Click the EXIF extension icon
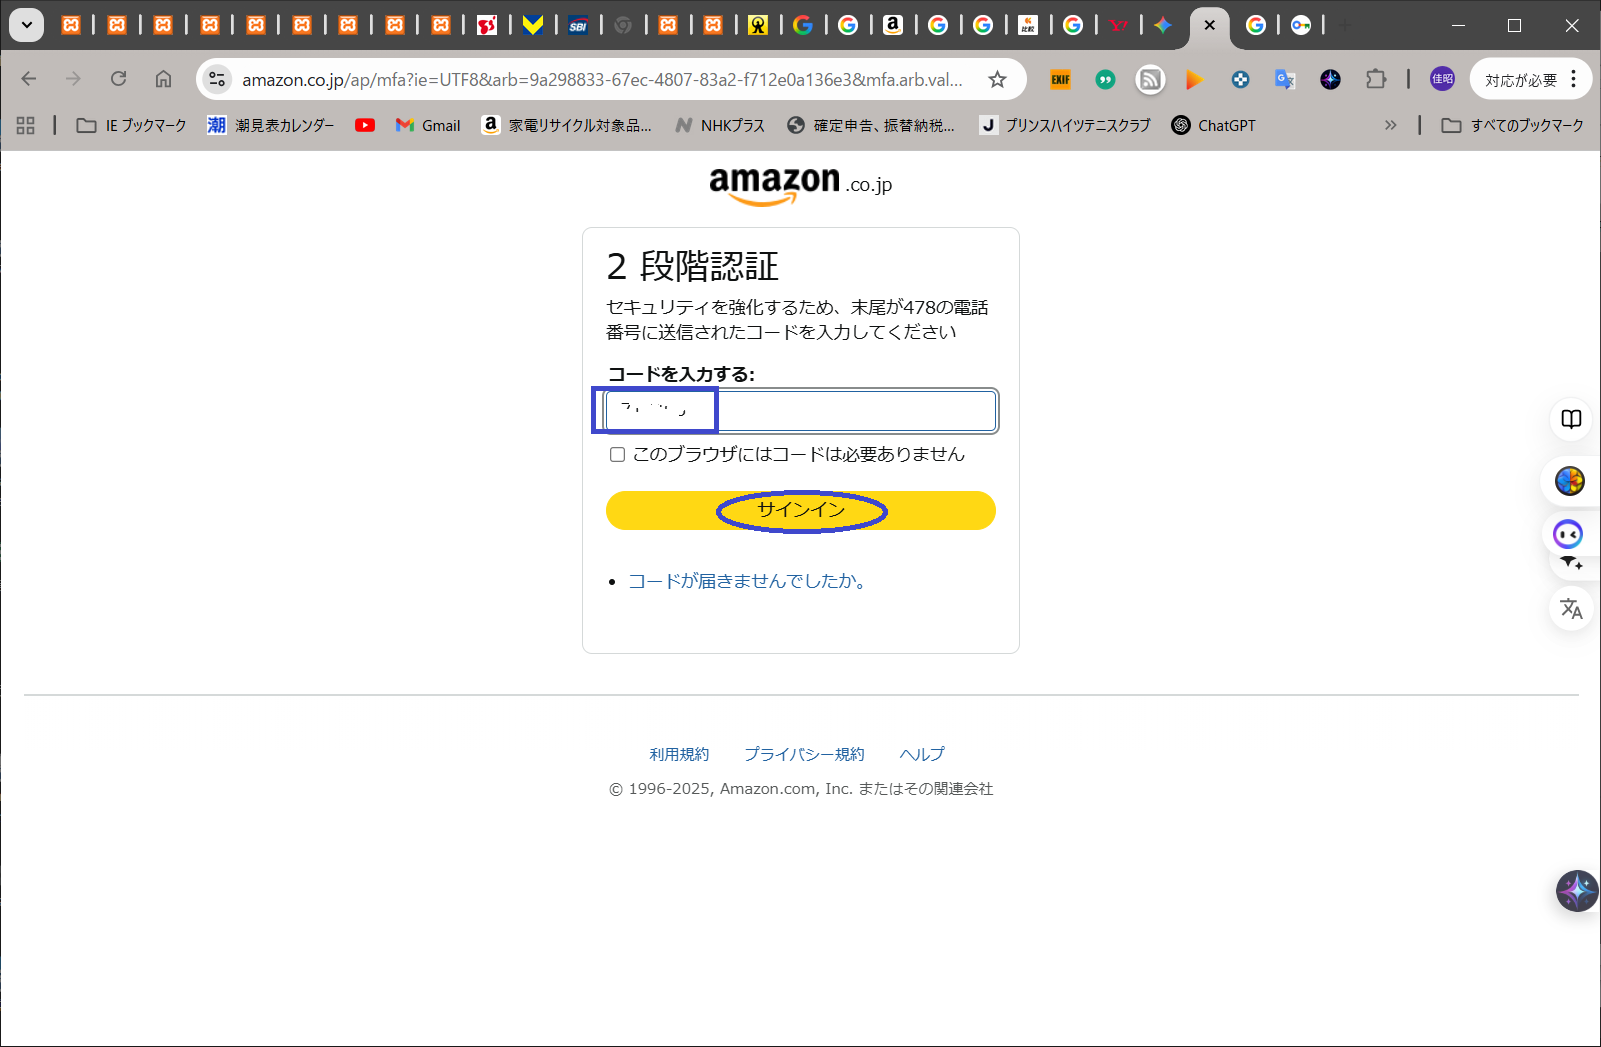Viewport: 1601px width, 1047px height. click(x=1060, y=79)
